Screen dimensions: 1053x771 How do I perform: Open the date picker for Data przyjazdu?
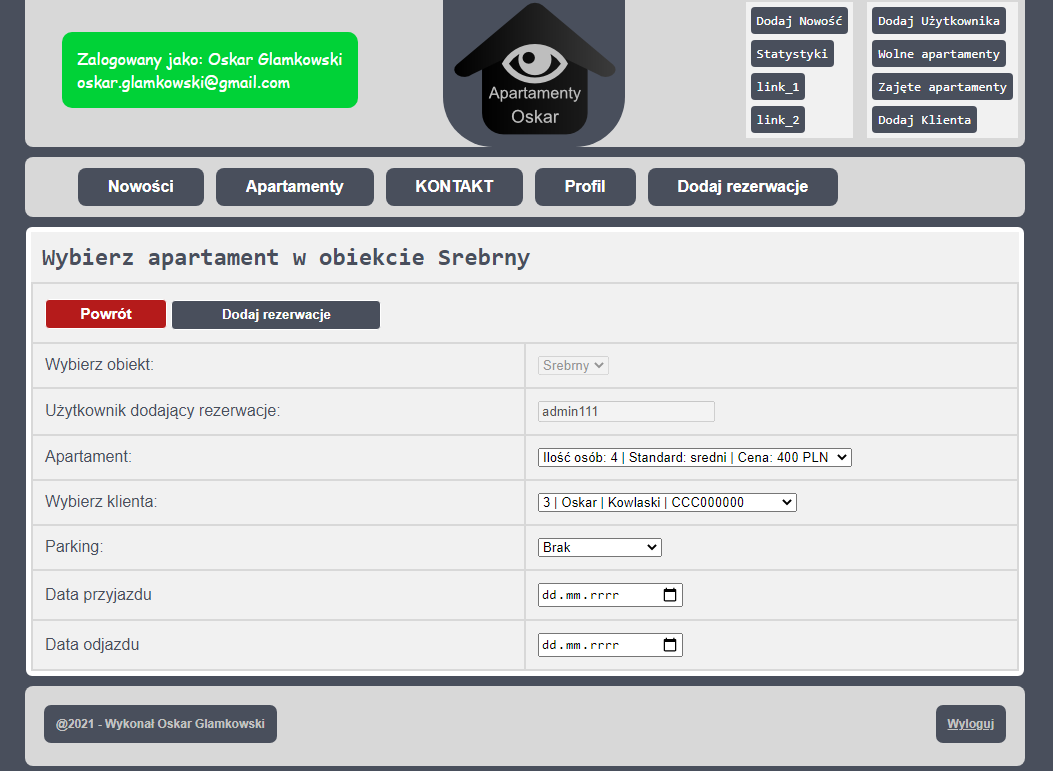668,595
